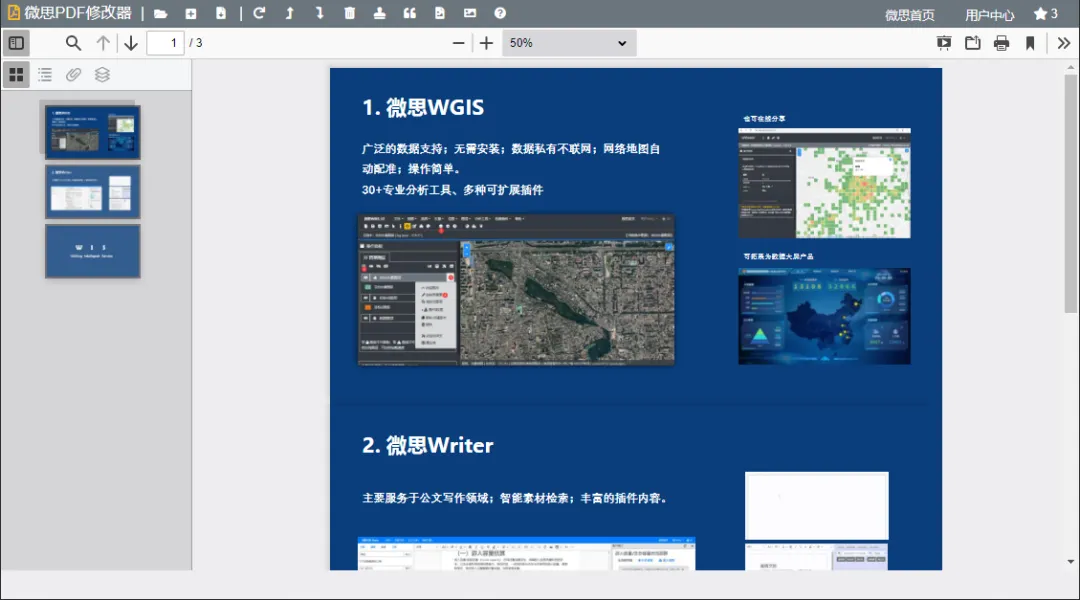The height and width of the screenshot is (600, 1080).
Task: Start presentation mode
Action: point(944,43)
